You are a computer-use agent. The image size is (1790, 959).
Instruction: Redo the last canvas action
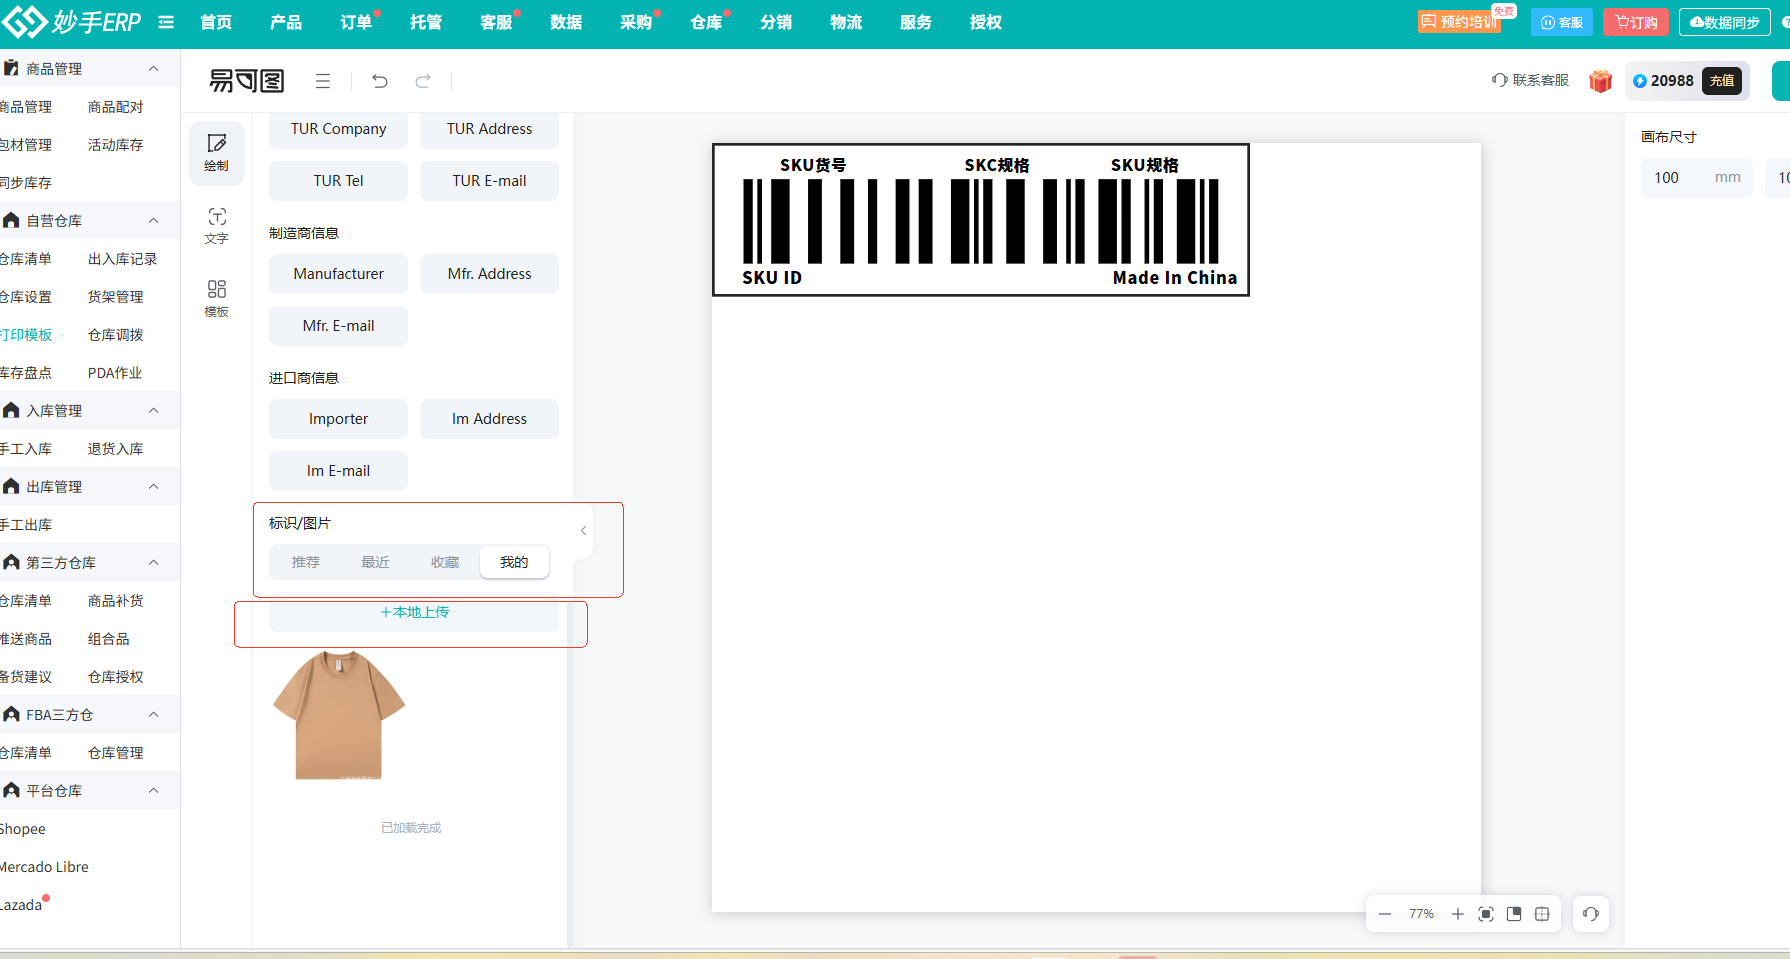tap(423, 81)
